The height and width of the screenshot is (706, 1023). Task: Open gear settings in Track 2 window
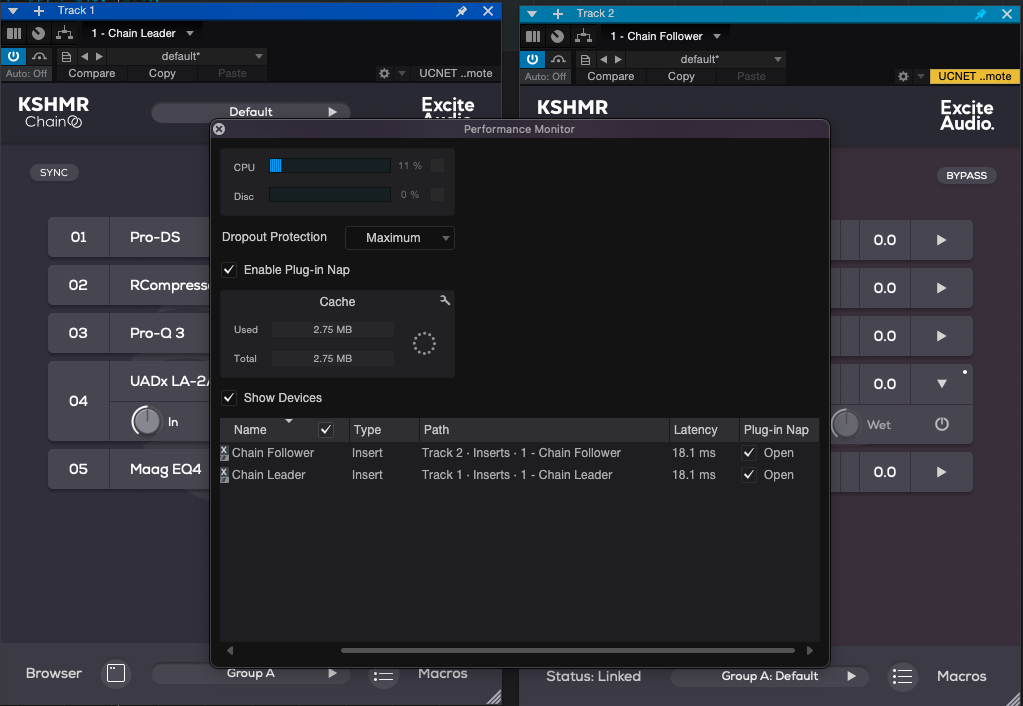pyautogui.click(x=903, y=76)
